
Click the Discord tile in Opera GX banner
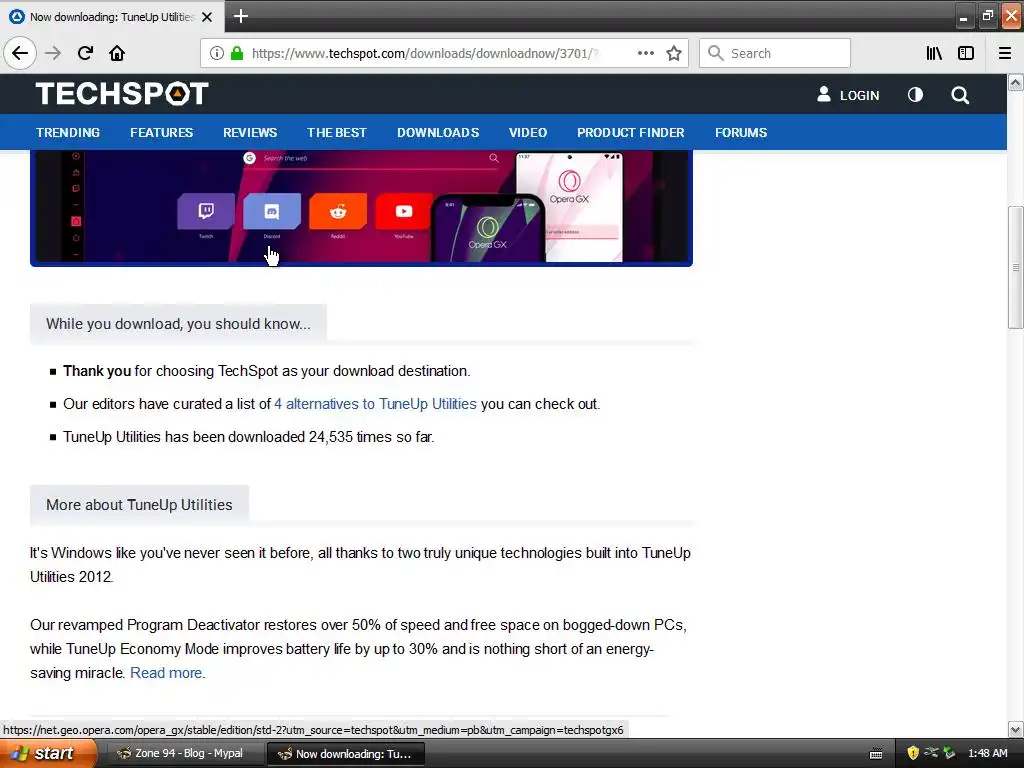[x=272, y=212]
